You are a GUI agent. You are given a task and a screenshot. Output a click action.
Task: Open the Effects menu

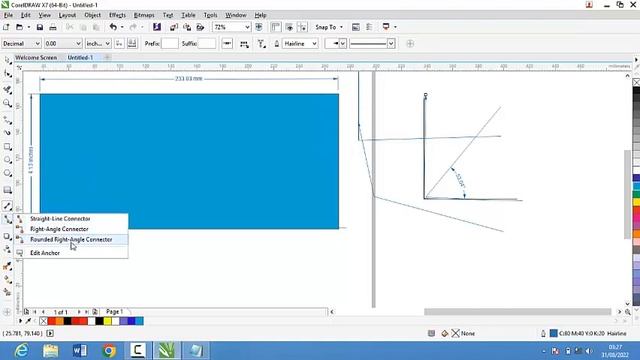point(117,15)
